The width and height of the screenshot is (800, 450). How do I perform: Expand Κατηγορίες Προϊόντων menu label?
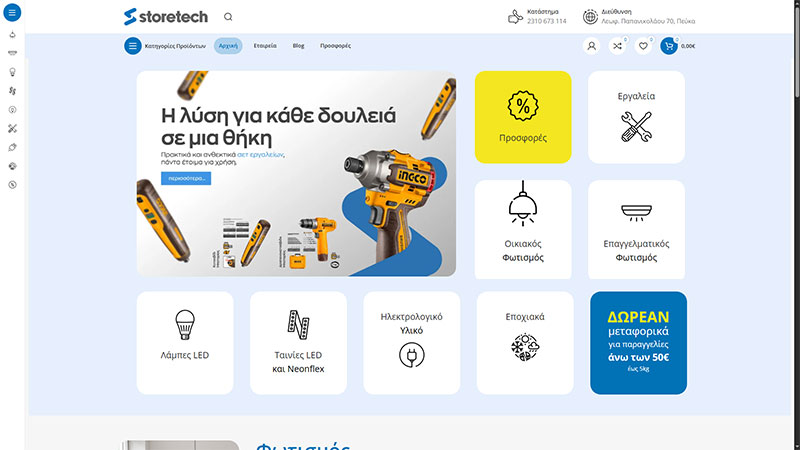[175, 46]
